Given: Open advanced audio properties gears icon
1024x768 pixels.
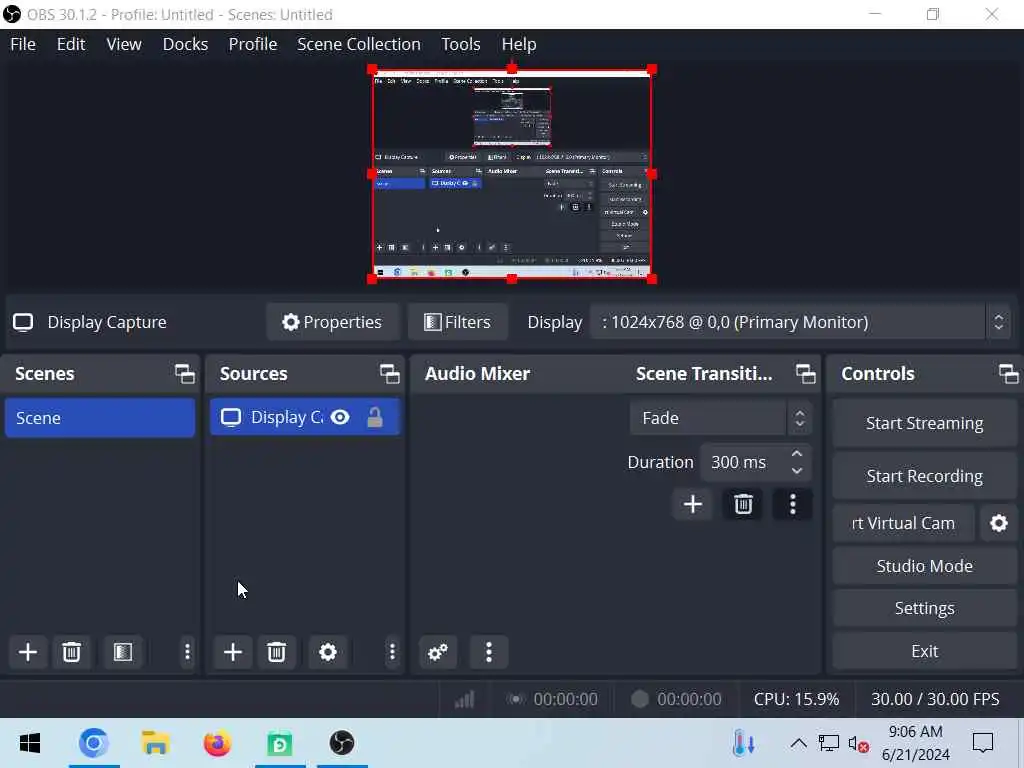Looking at the screenshot, I should click(438, 652).
